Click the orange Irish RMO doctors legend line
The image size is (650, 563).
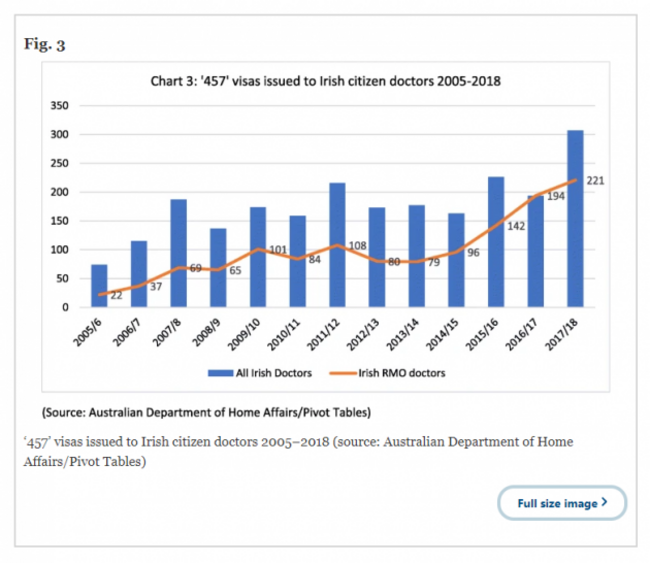click(343, 373)
